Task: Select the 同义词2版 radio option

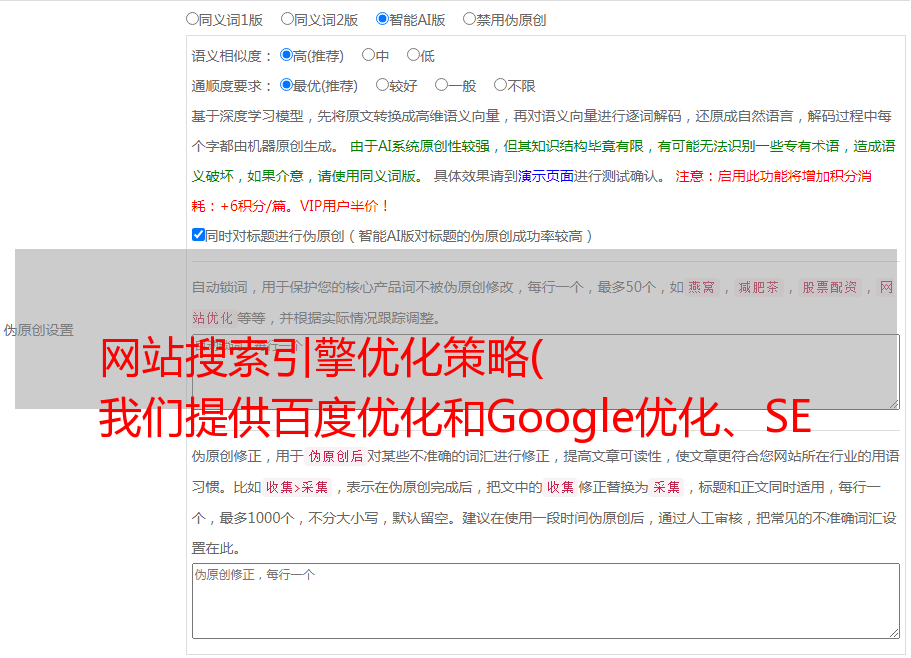Action: click(x=287, y=19)
